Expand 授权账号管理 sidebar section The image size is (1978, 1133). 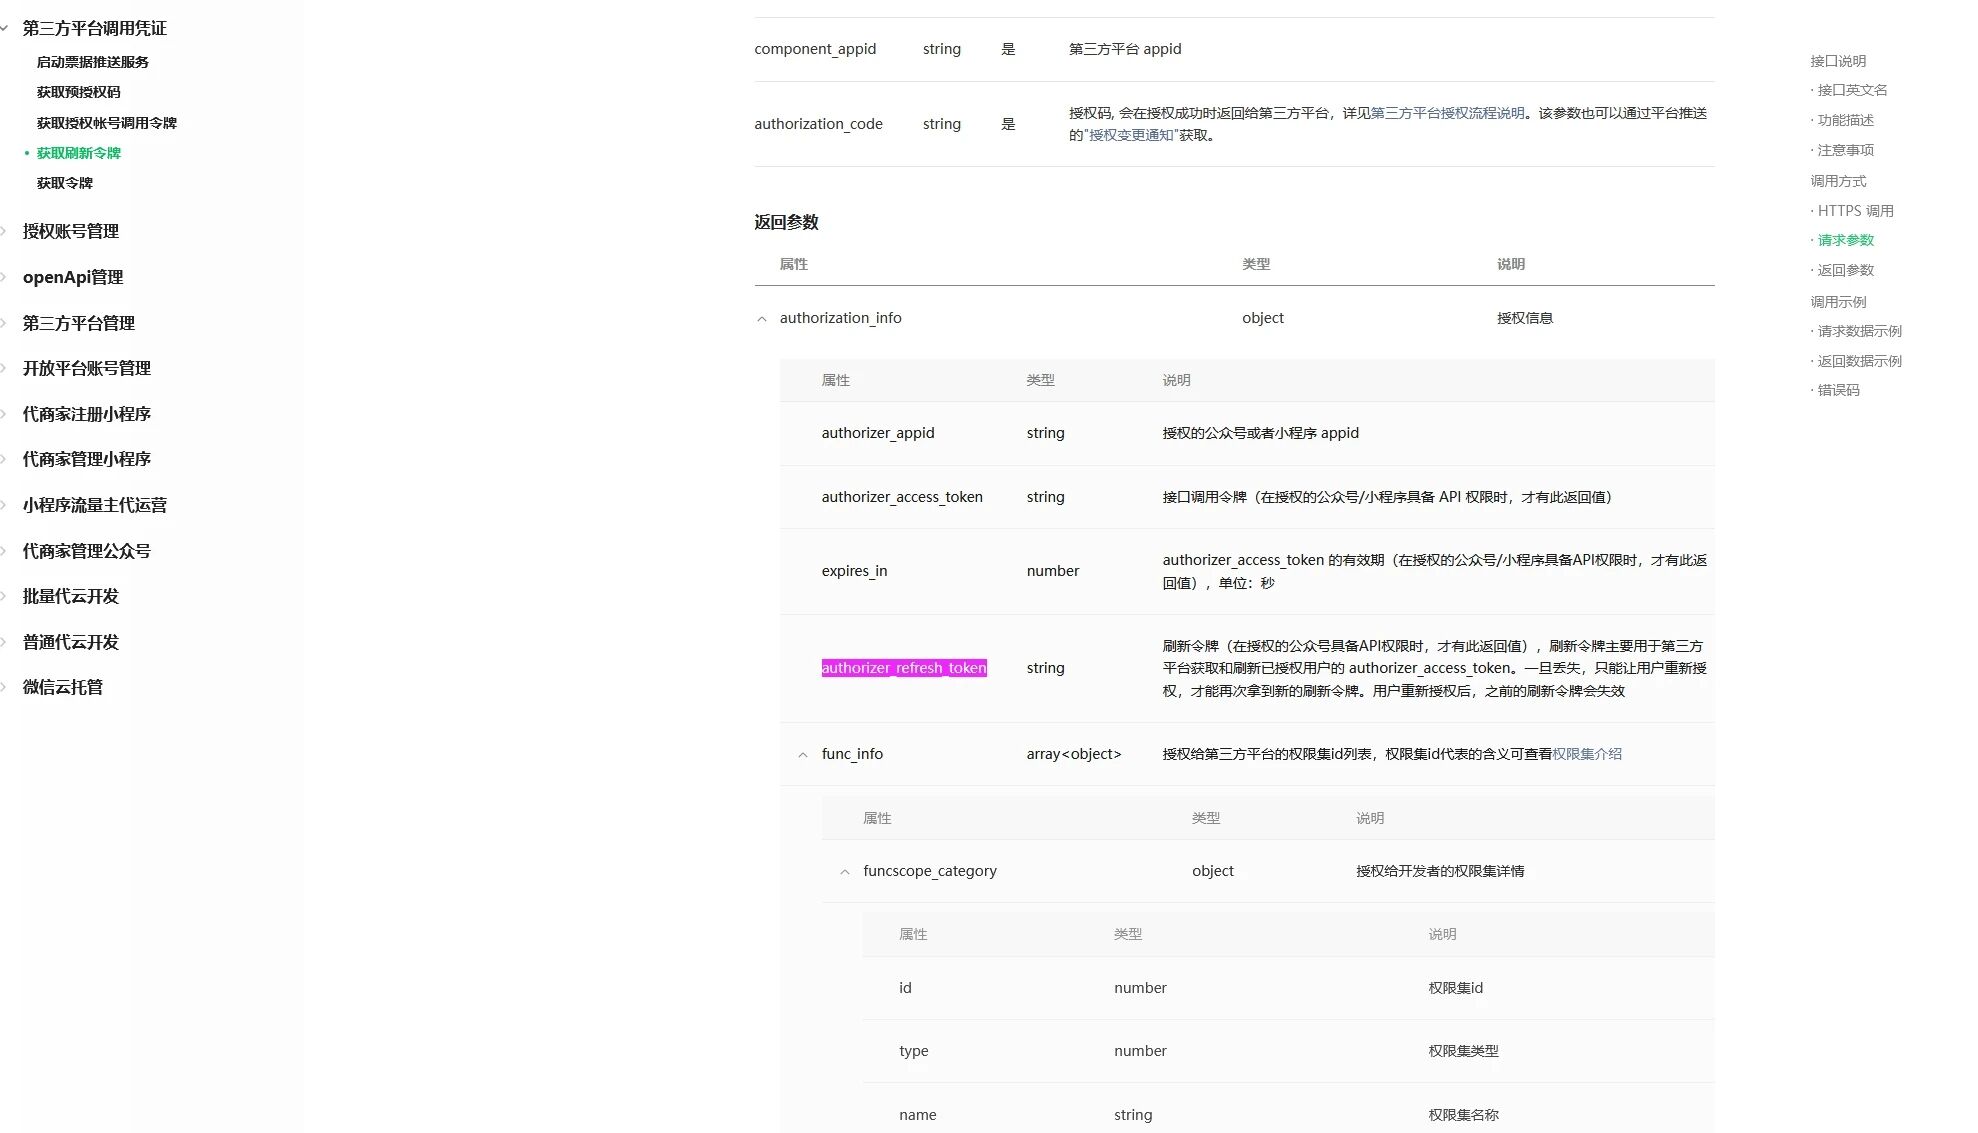[x=70, y=231]
